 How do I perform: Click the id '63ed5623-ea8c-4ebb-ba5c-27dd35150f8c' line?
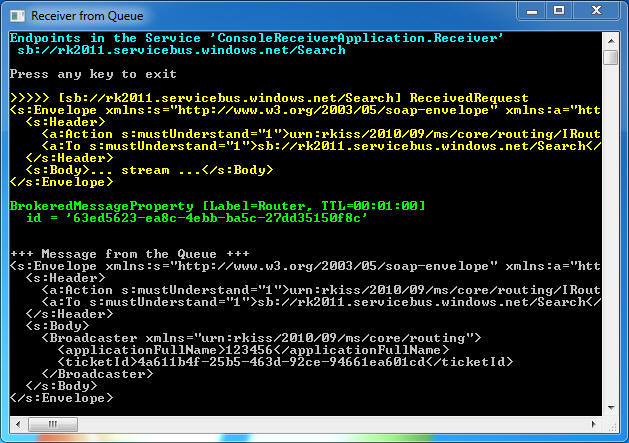coord(197,218)
